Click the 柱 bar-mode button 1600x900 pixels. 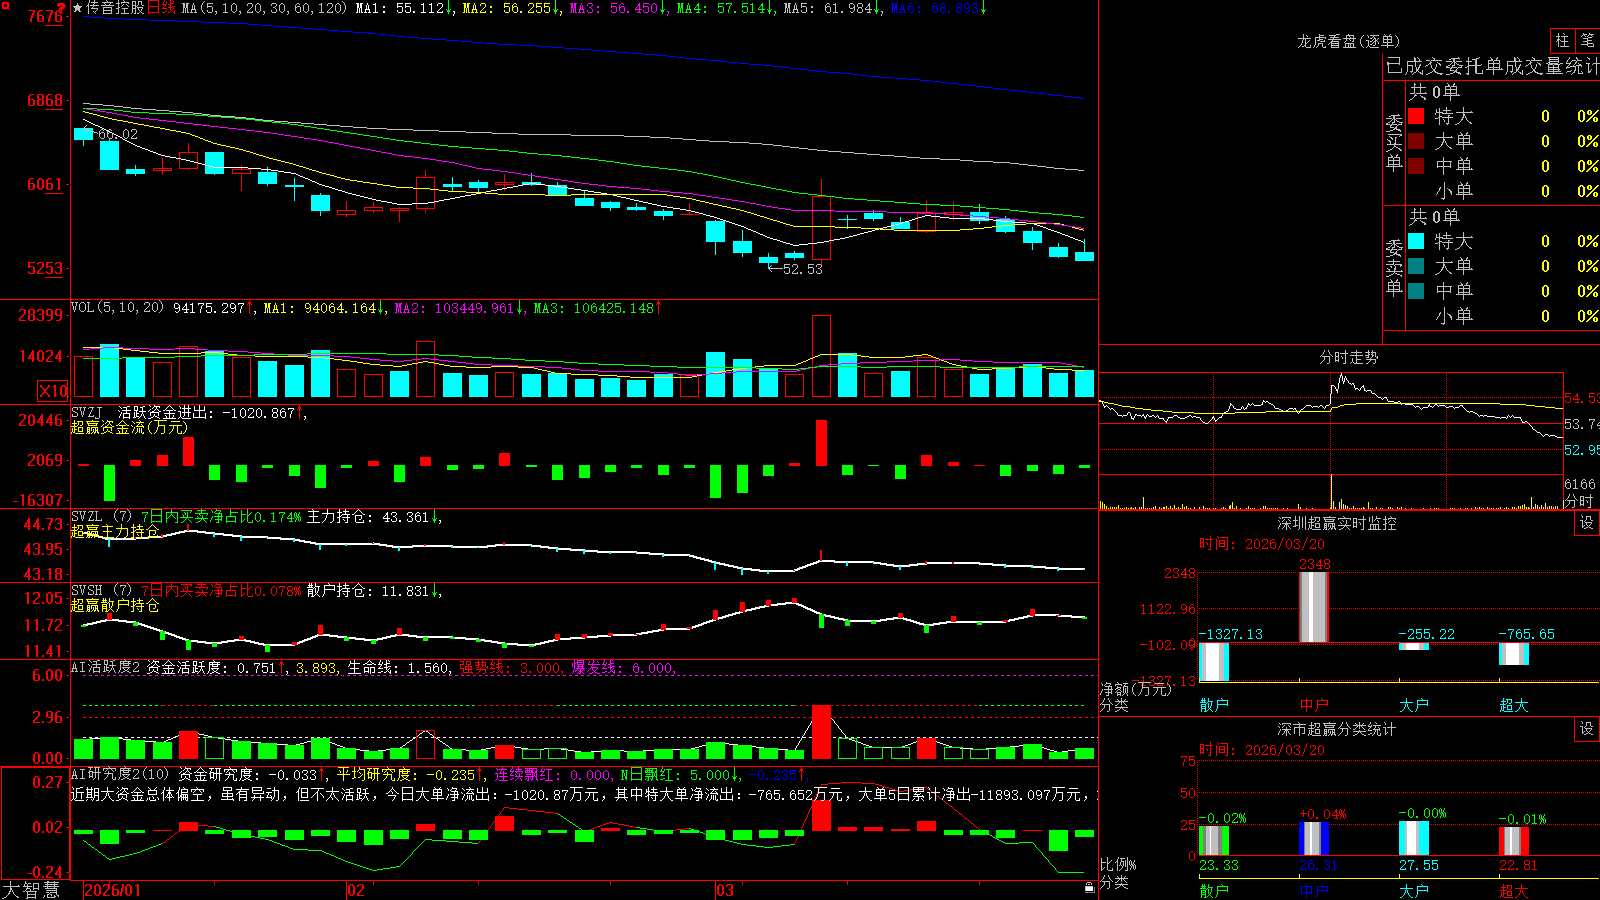pos(1562,41)
